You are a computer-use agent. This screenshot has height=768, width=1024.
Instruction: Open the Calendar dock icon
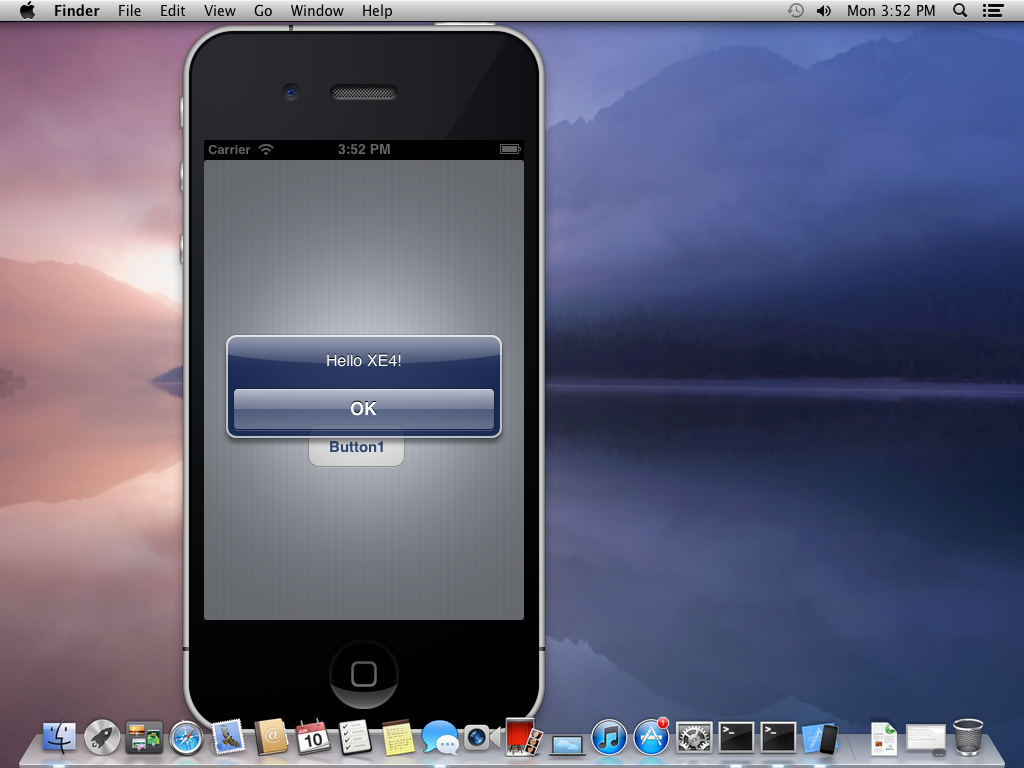pyautogui.click(x=313, y=738)
